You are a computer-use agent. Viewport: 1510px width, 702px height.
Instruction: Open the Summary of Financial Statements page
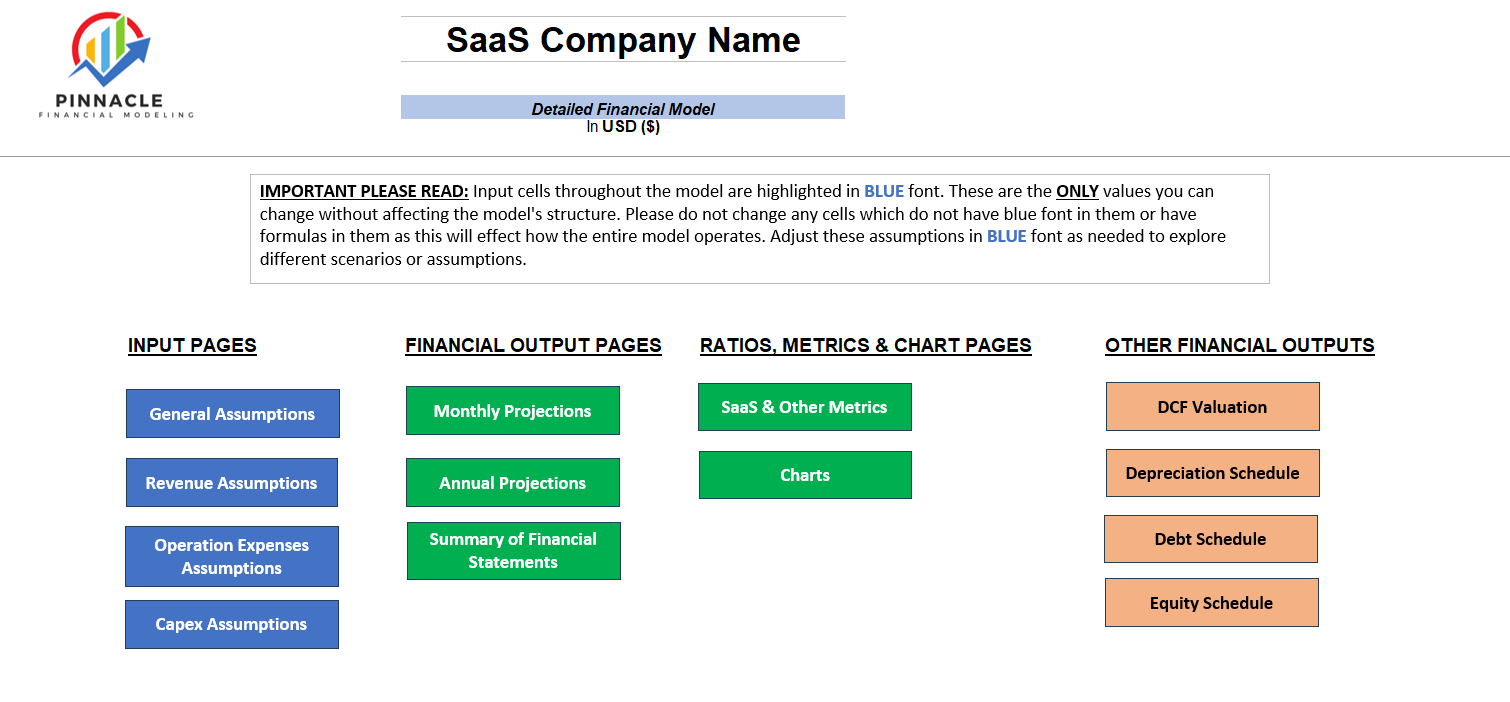click(x=512, y=551)
